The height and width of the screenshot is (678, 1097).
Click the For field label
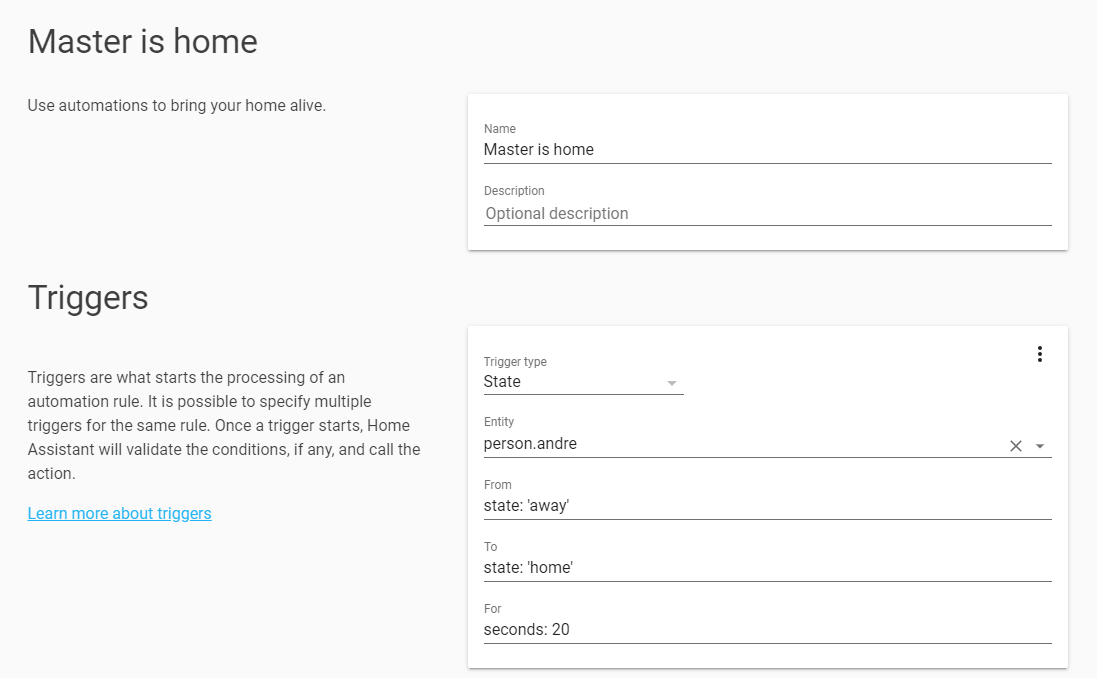pos(493,609)
